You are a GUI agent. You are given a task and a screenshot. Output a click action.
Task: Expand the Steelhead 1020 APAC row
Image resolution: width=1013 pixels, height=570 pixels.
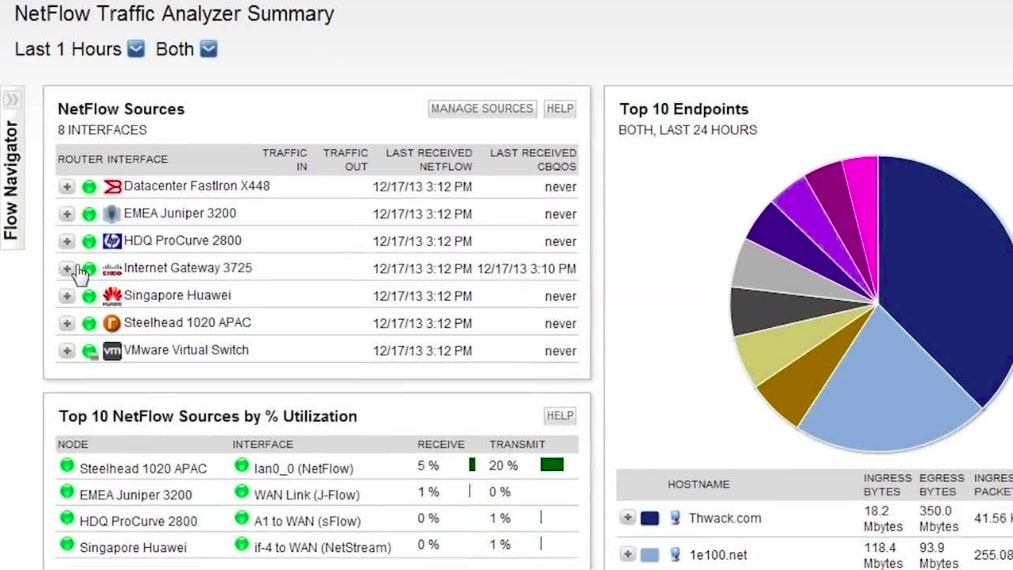(x=67, y=323)
